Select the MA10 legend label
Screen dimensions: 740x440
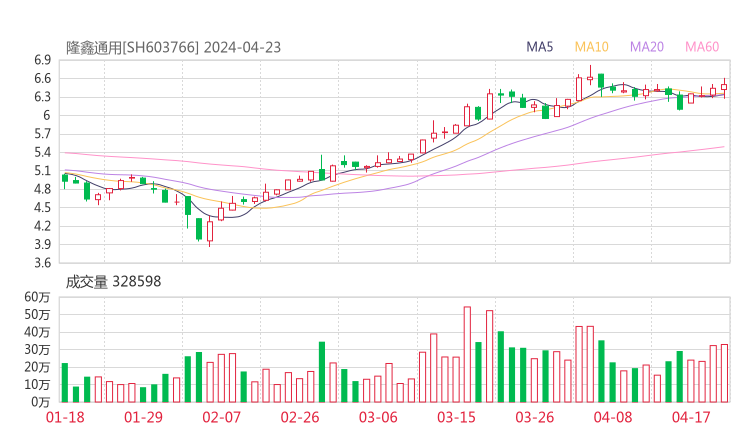591,47
